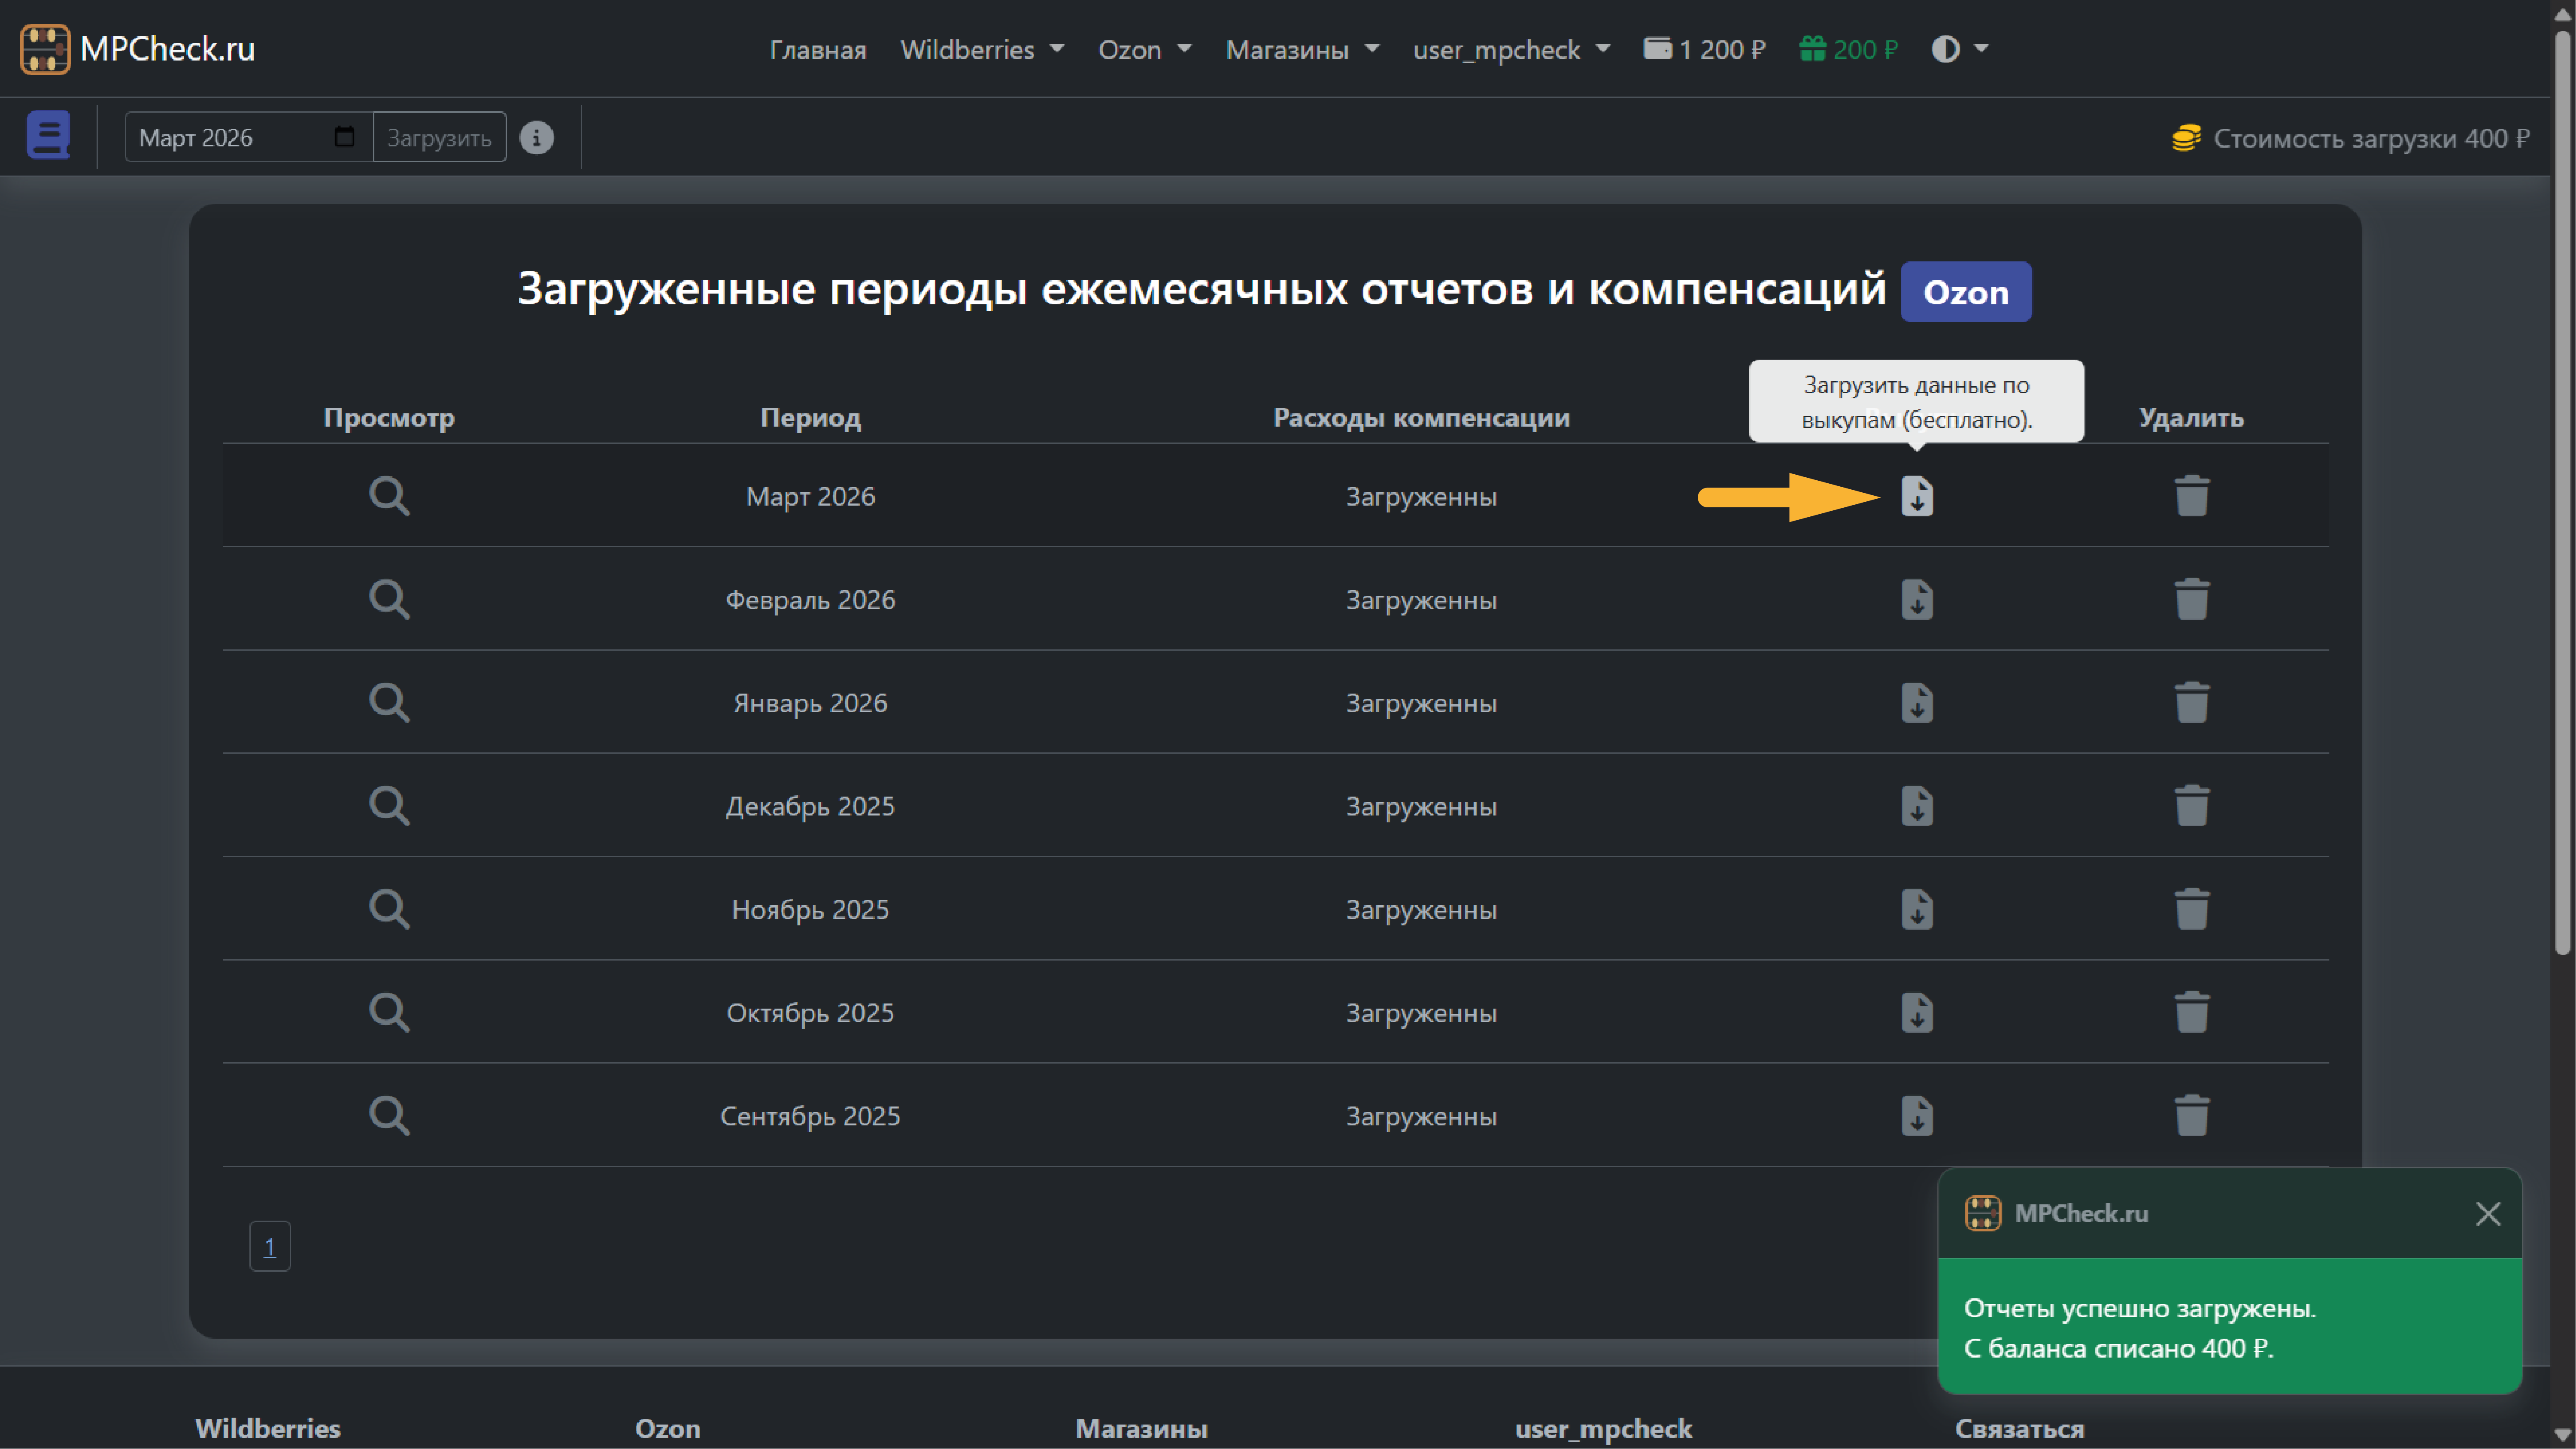Screen dimensions: 2576x1449
Task: Open the Магазины navigation menu
Action: [1301, 49]
